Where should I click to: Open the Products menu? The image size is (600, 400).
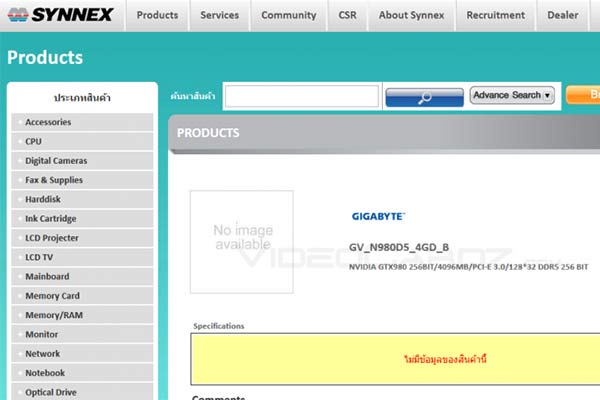(x=157, y=15)
